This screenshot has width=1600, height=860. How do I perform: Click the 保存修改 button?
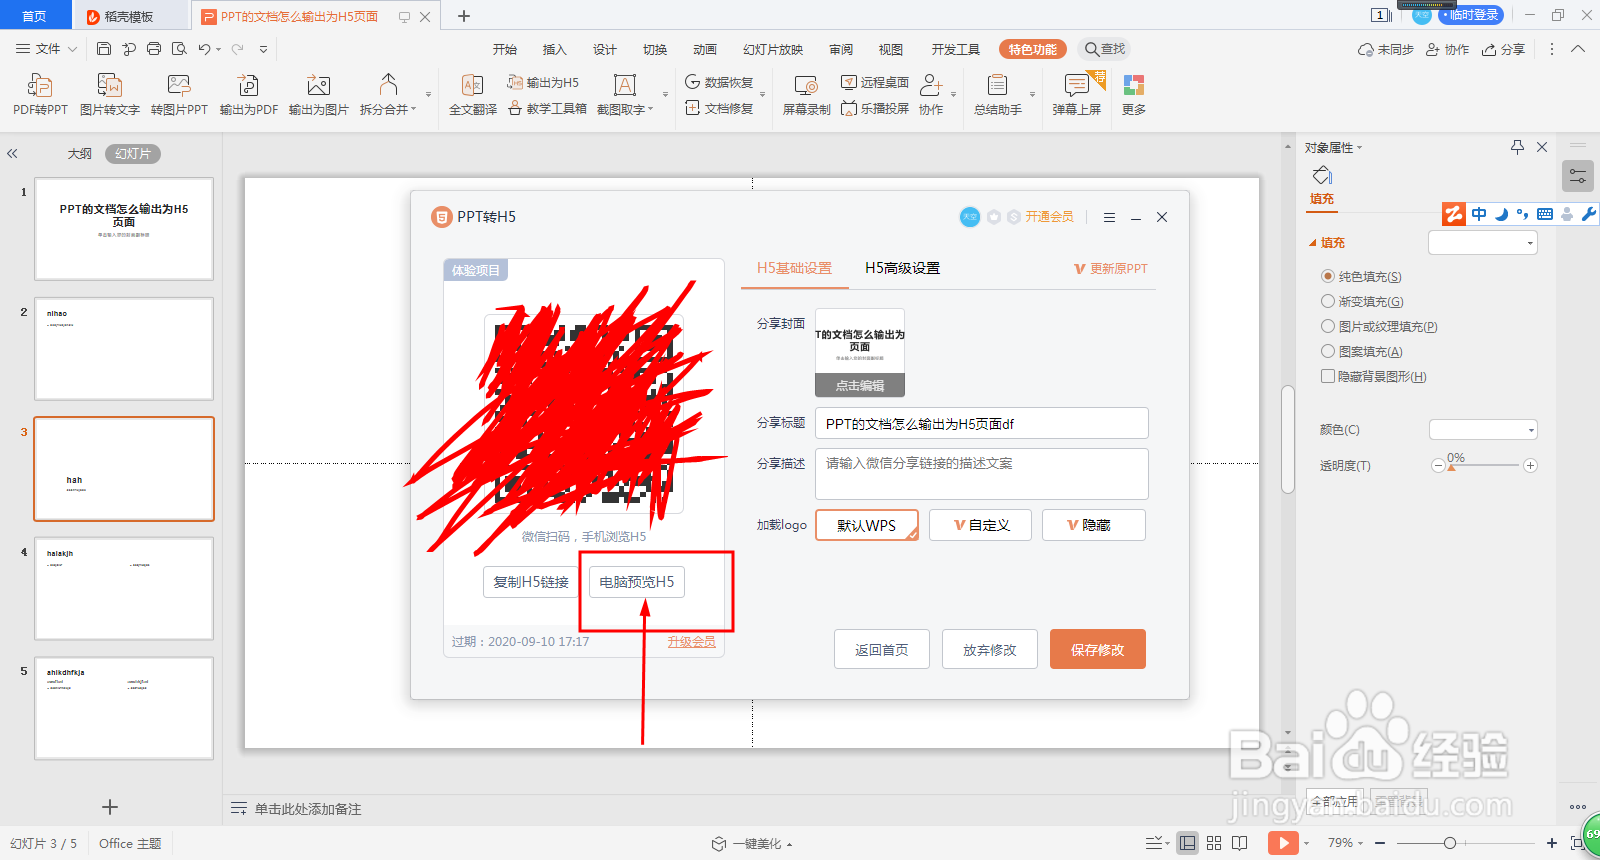1098,650
